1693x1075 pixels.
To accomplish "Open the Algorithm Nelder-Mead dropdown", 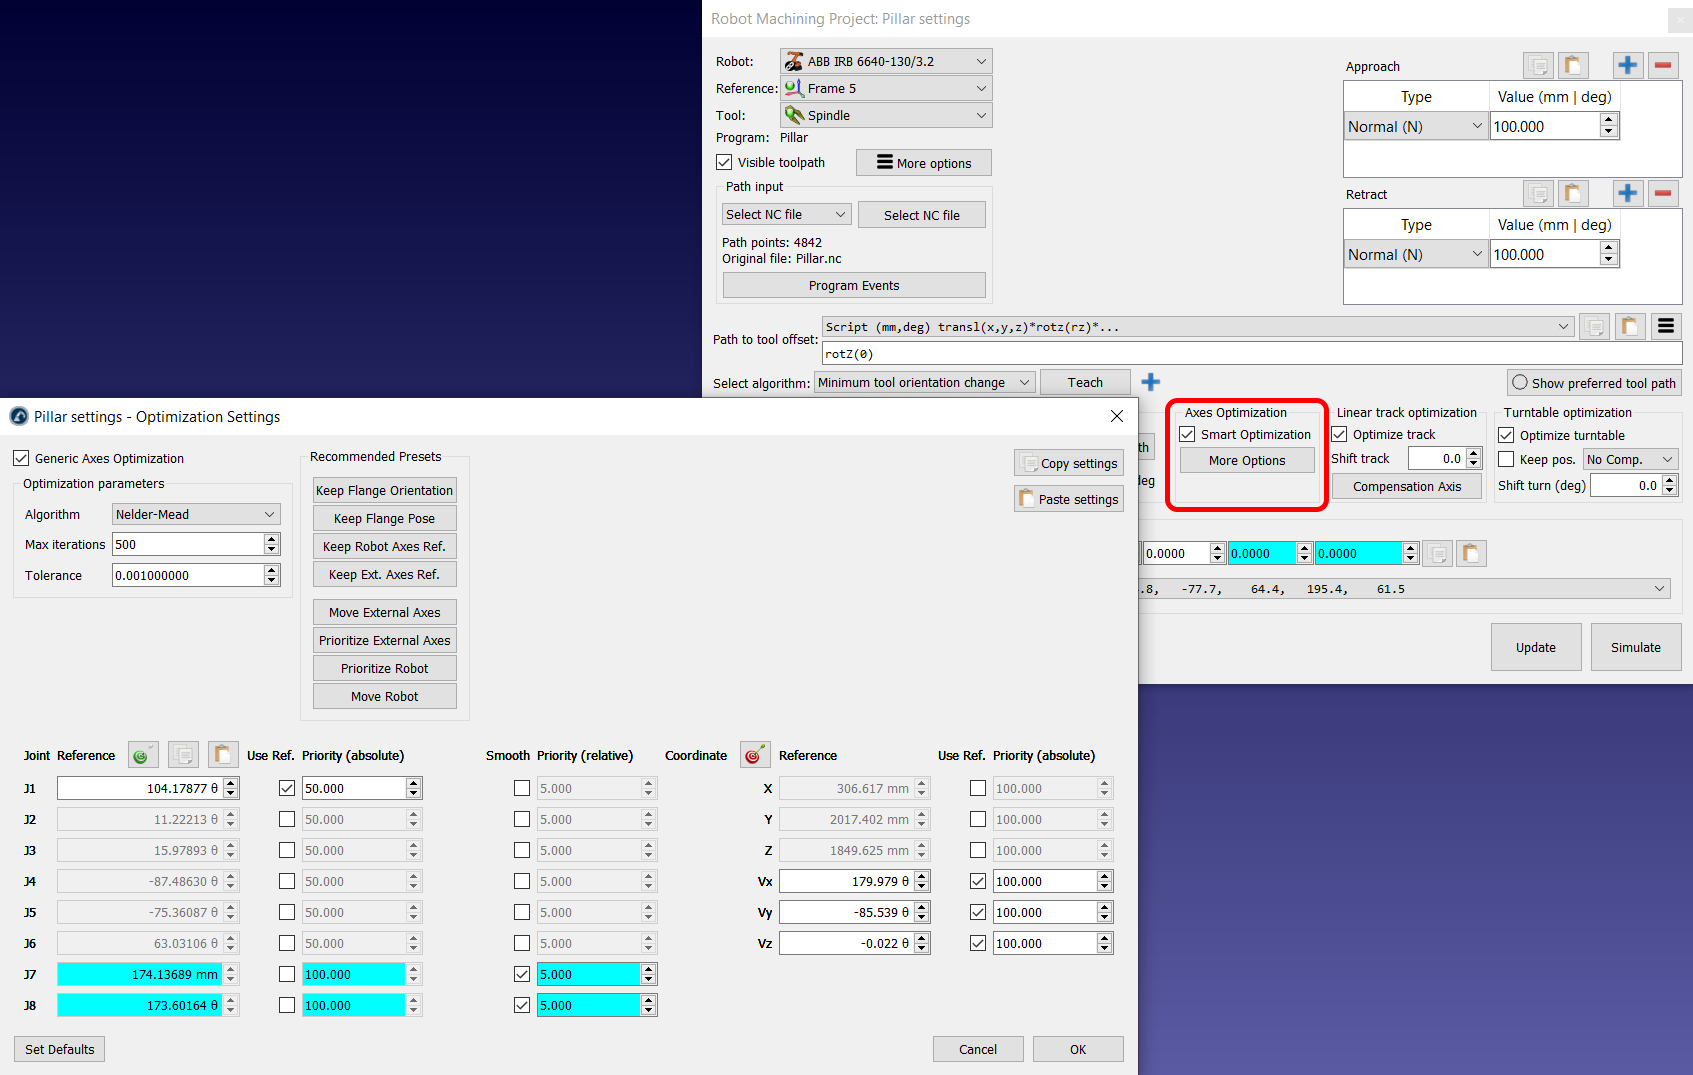I will pos(196,514).
